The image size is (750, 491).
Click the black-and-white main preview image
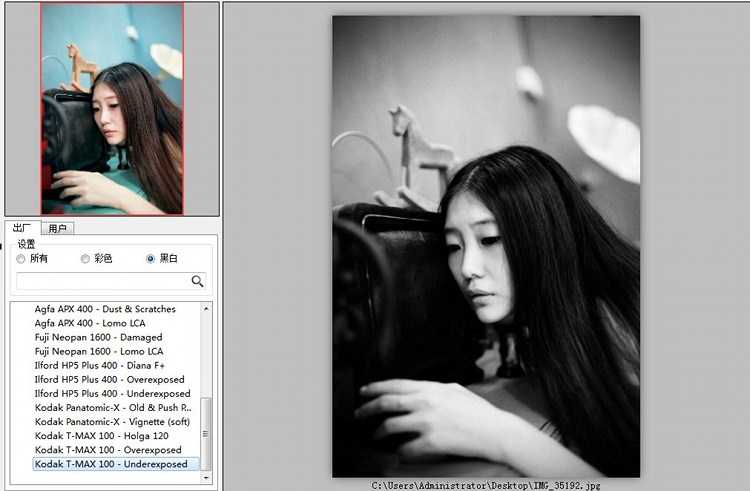point(485,245)
